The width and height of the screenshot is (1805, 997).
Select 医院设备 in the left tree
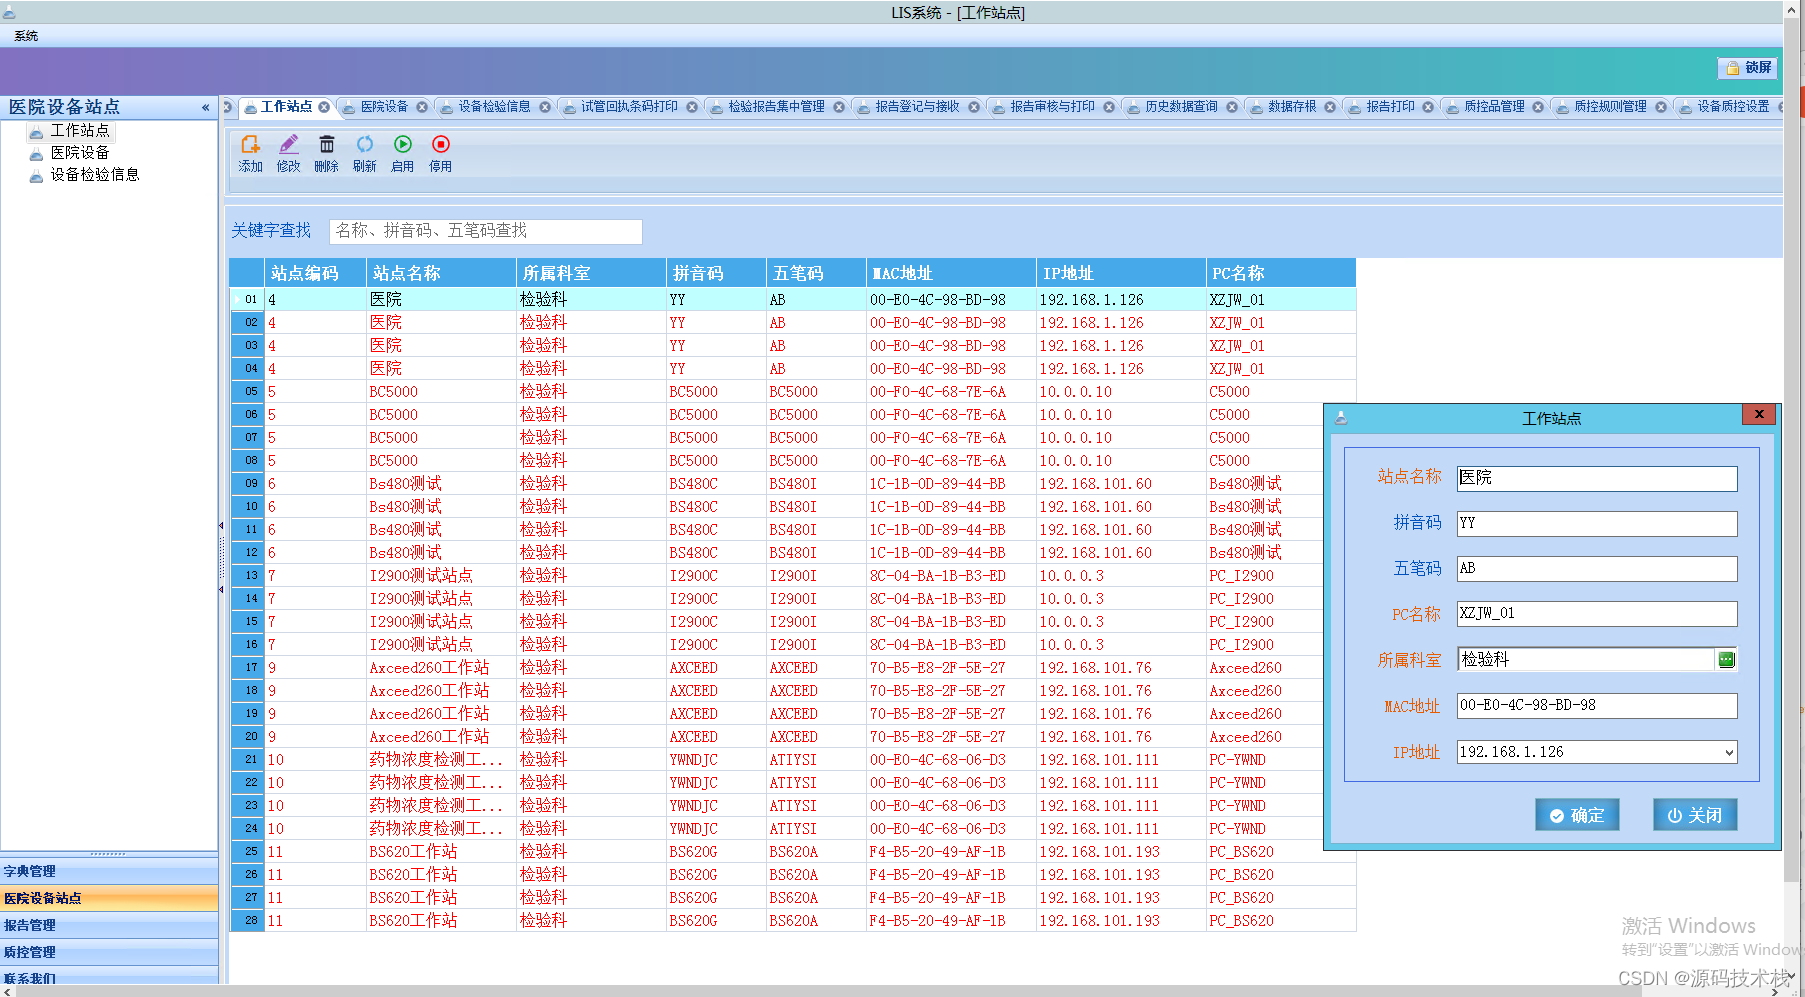click(80, 153)
